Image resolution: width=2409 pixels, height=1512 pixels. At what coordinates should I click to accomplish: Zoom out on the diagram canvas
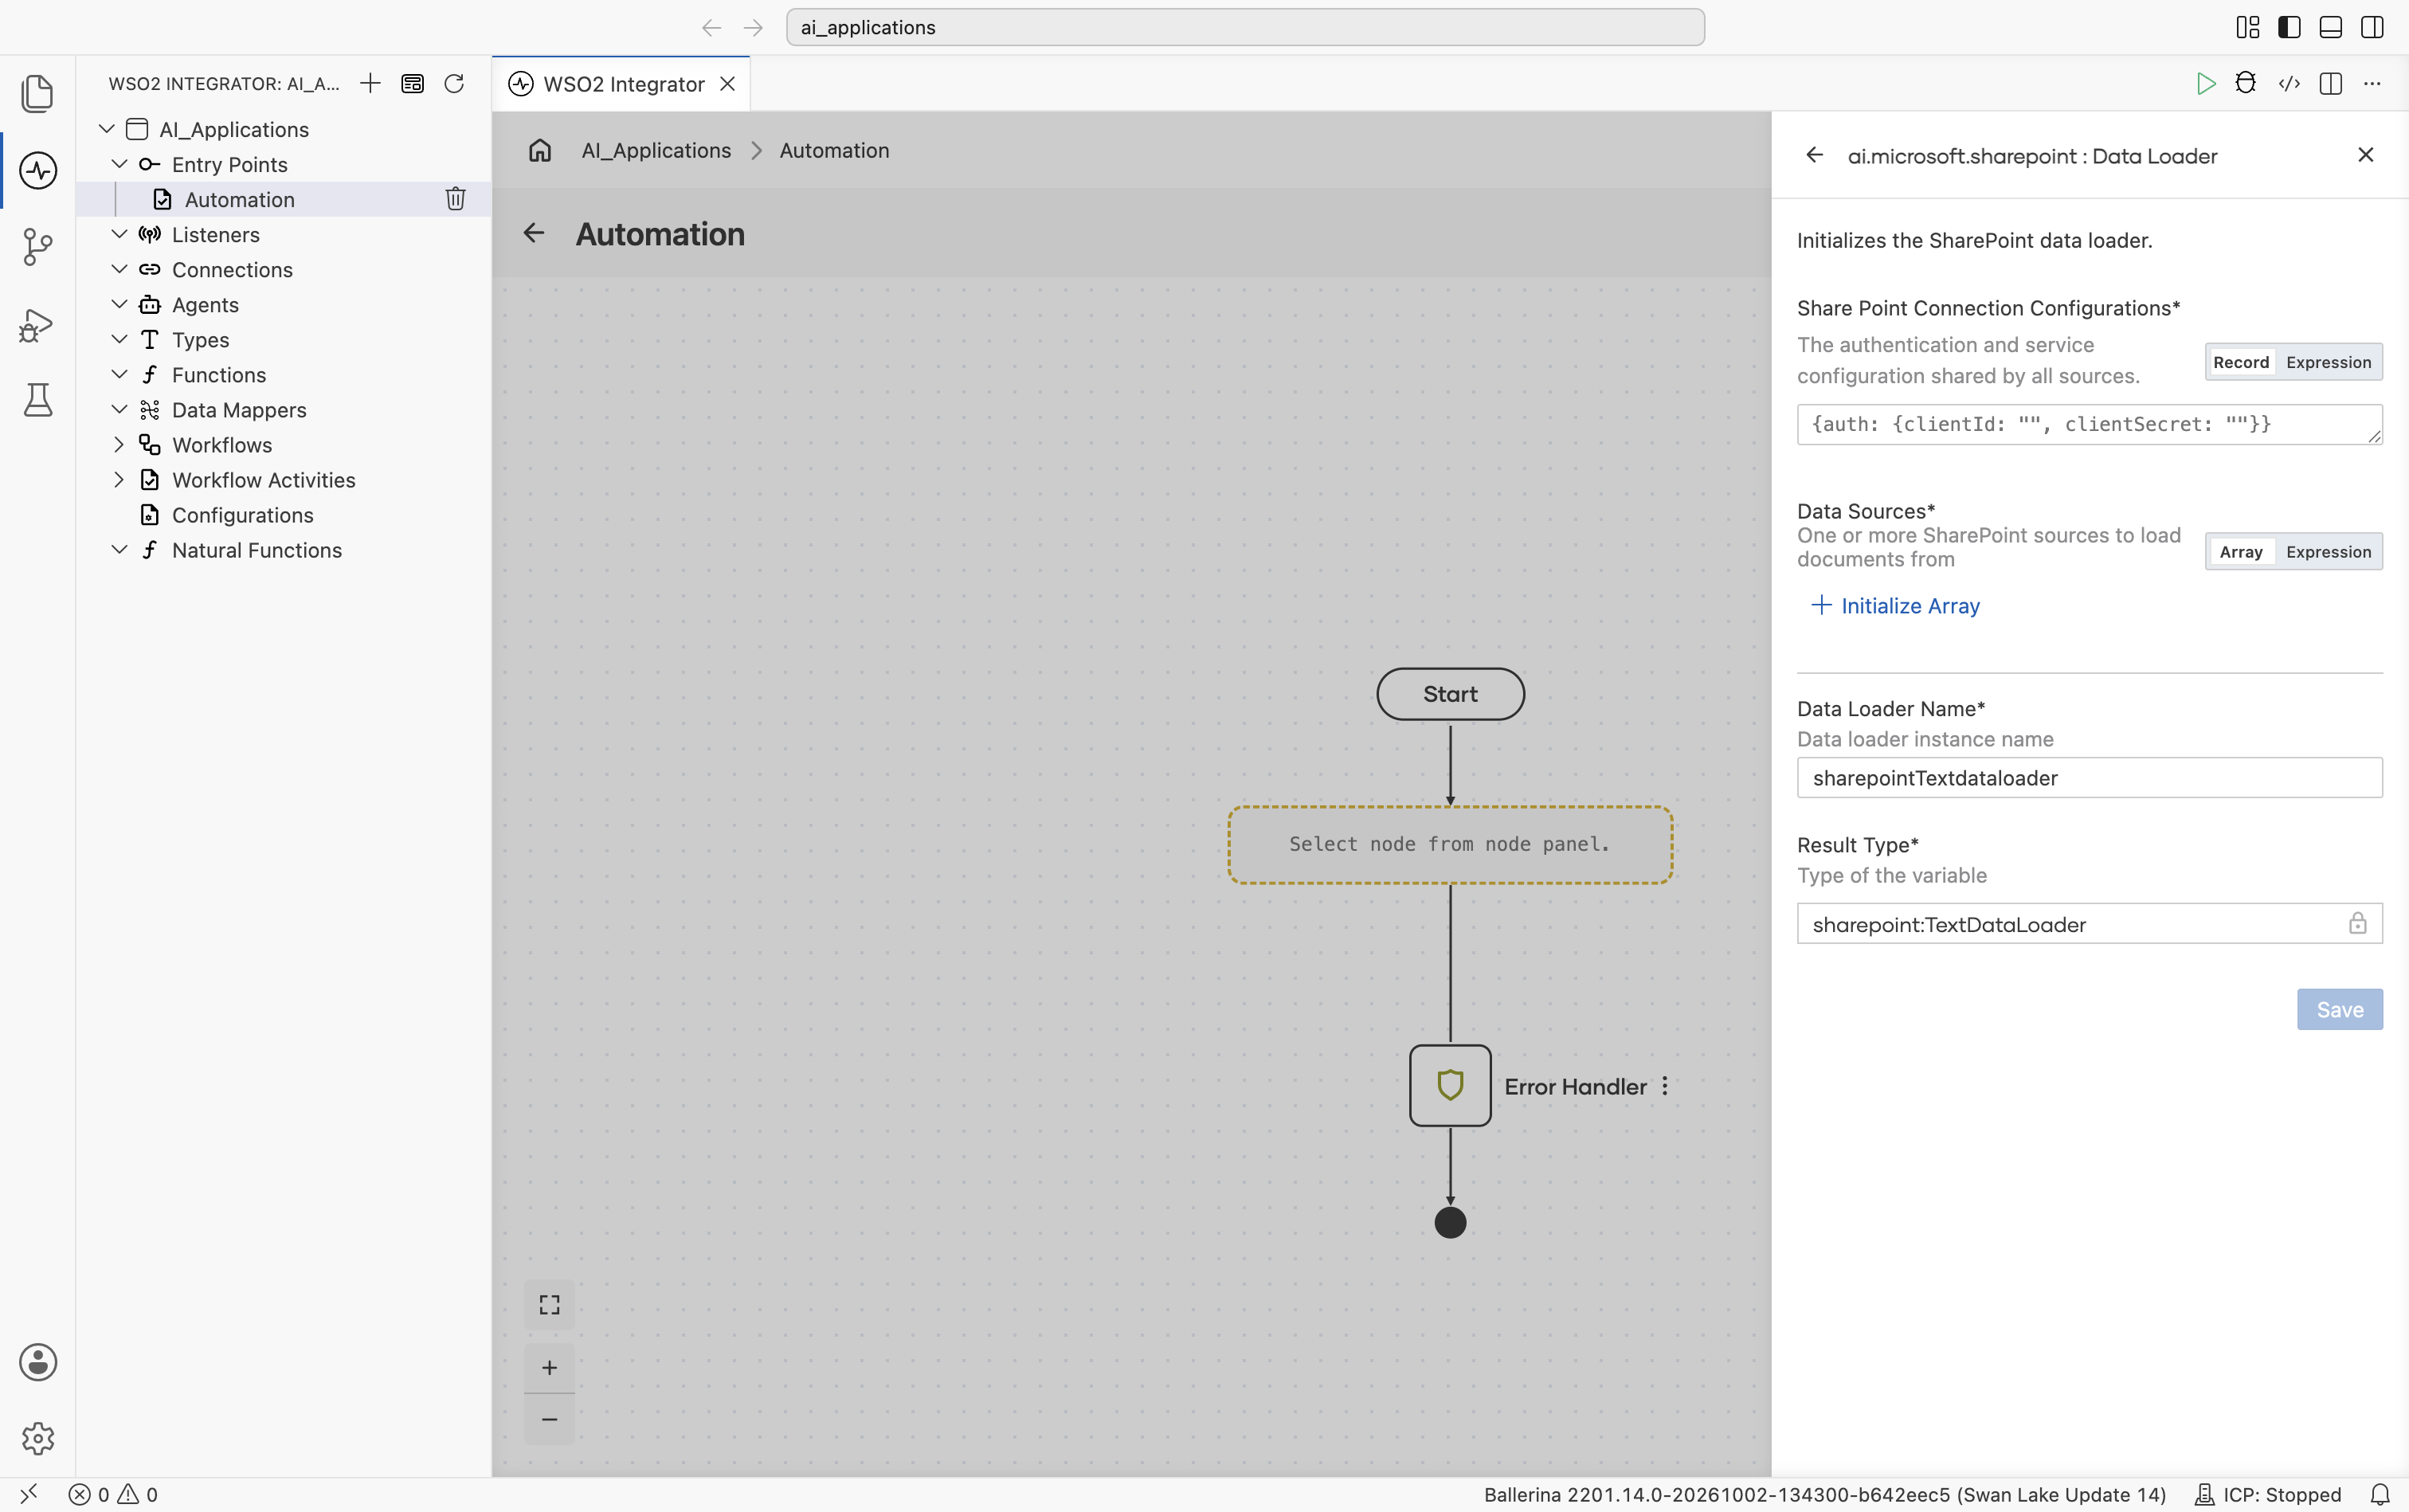(549, 1419)
